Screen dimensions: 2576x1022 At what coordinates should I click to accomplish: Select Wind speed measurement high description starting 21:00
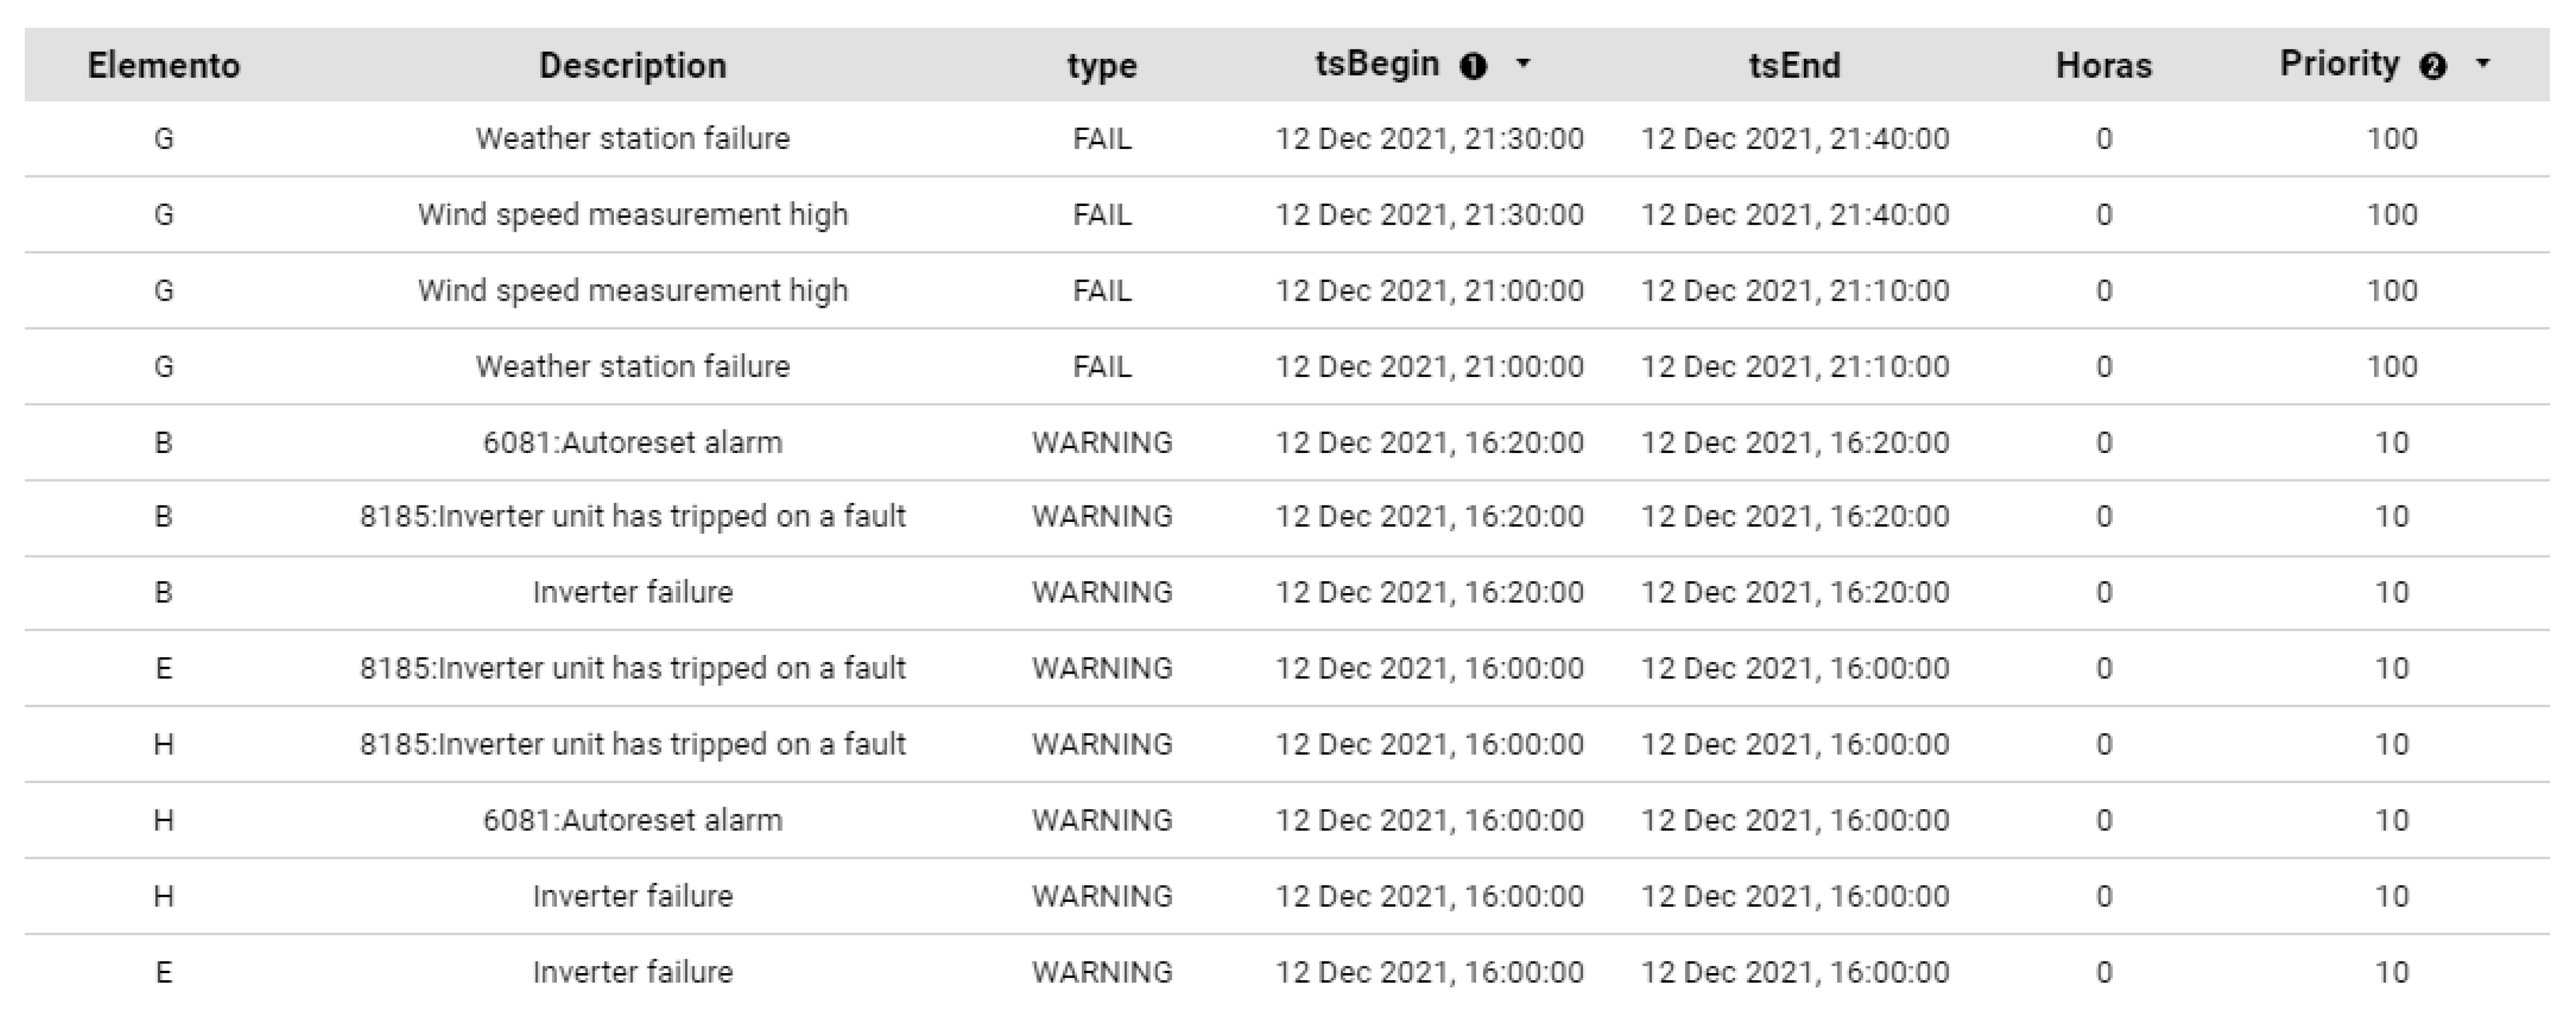pos(632,290)
